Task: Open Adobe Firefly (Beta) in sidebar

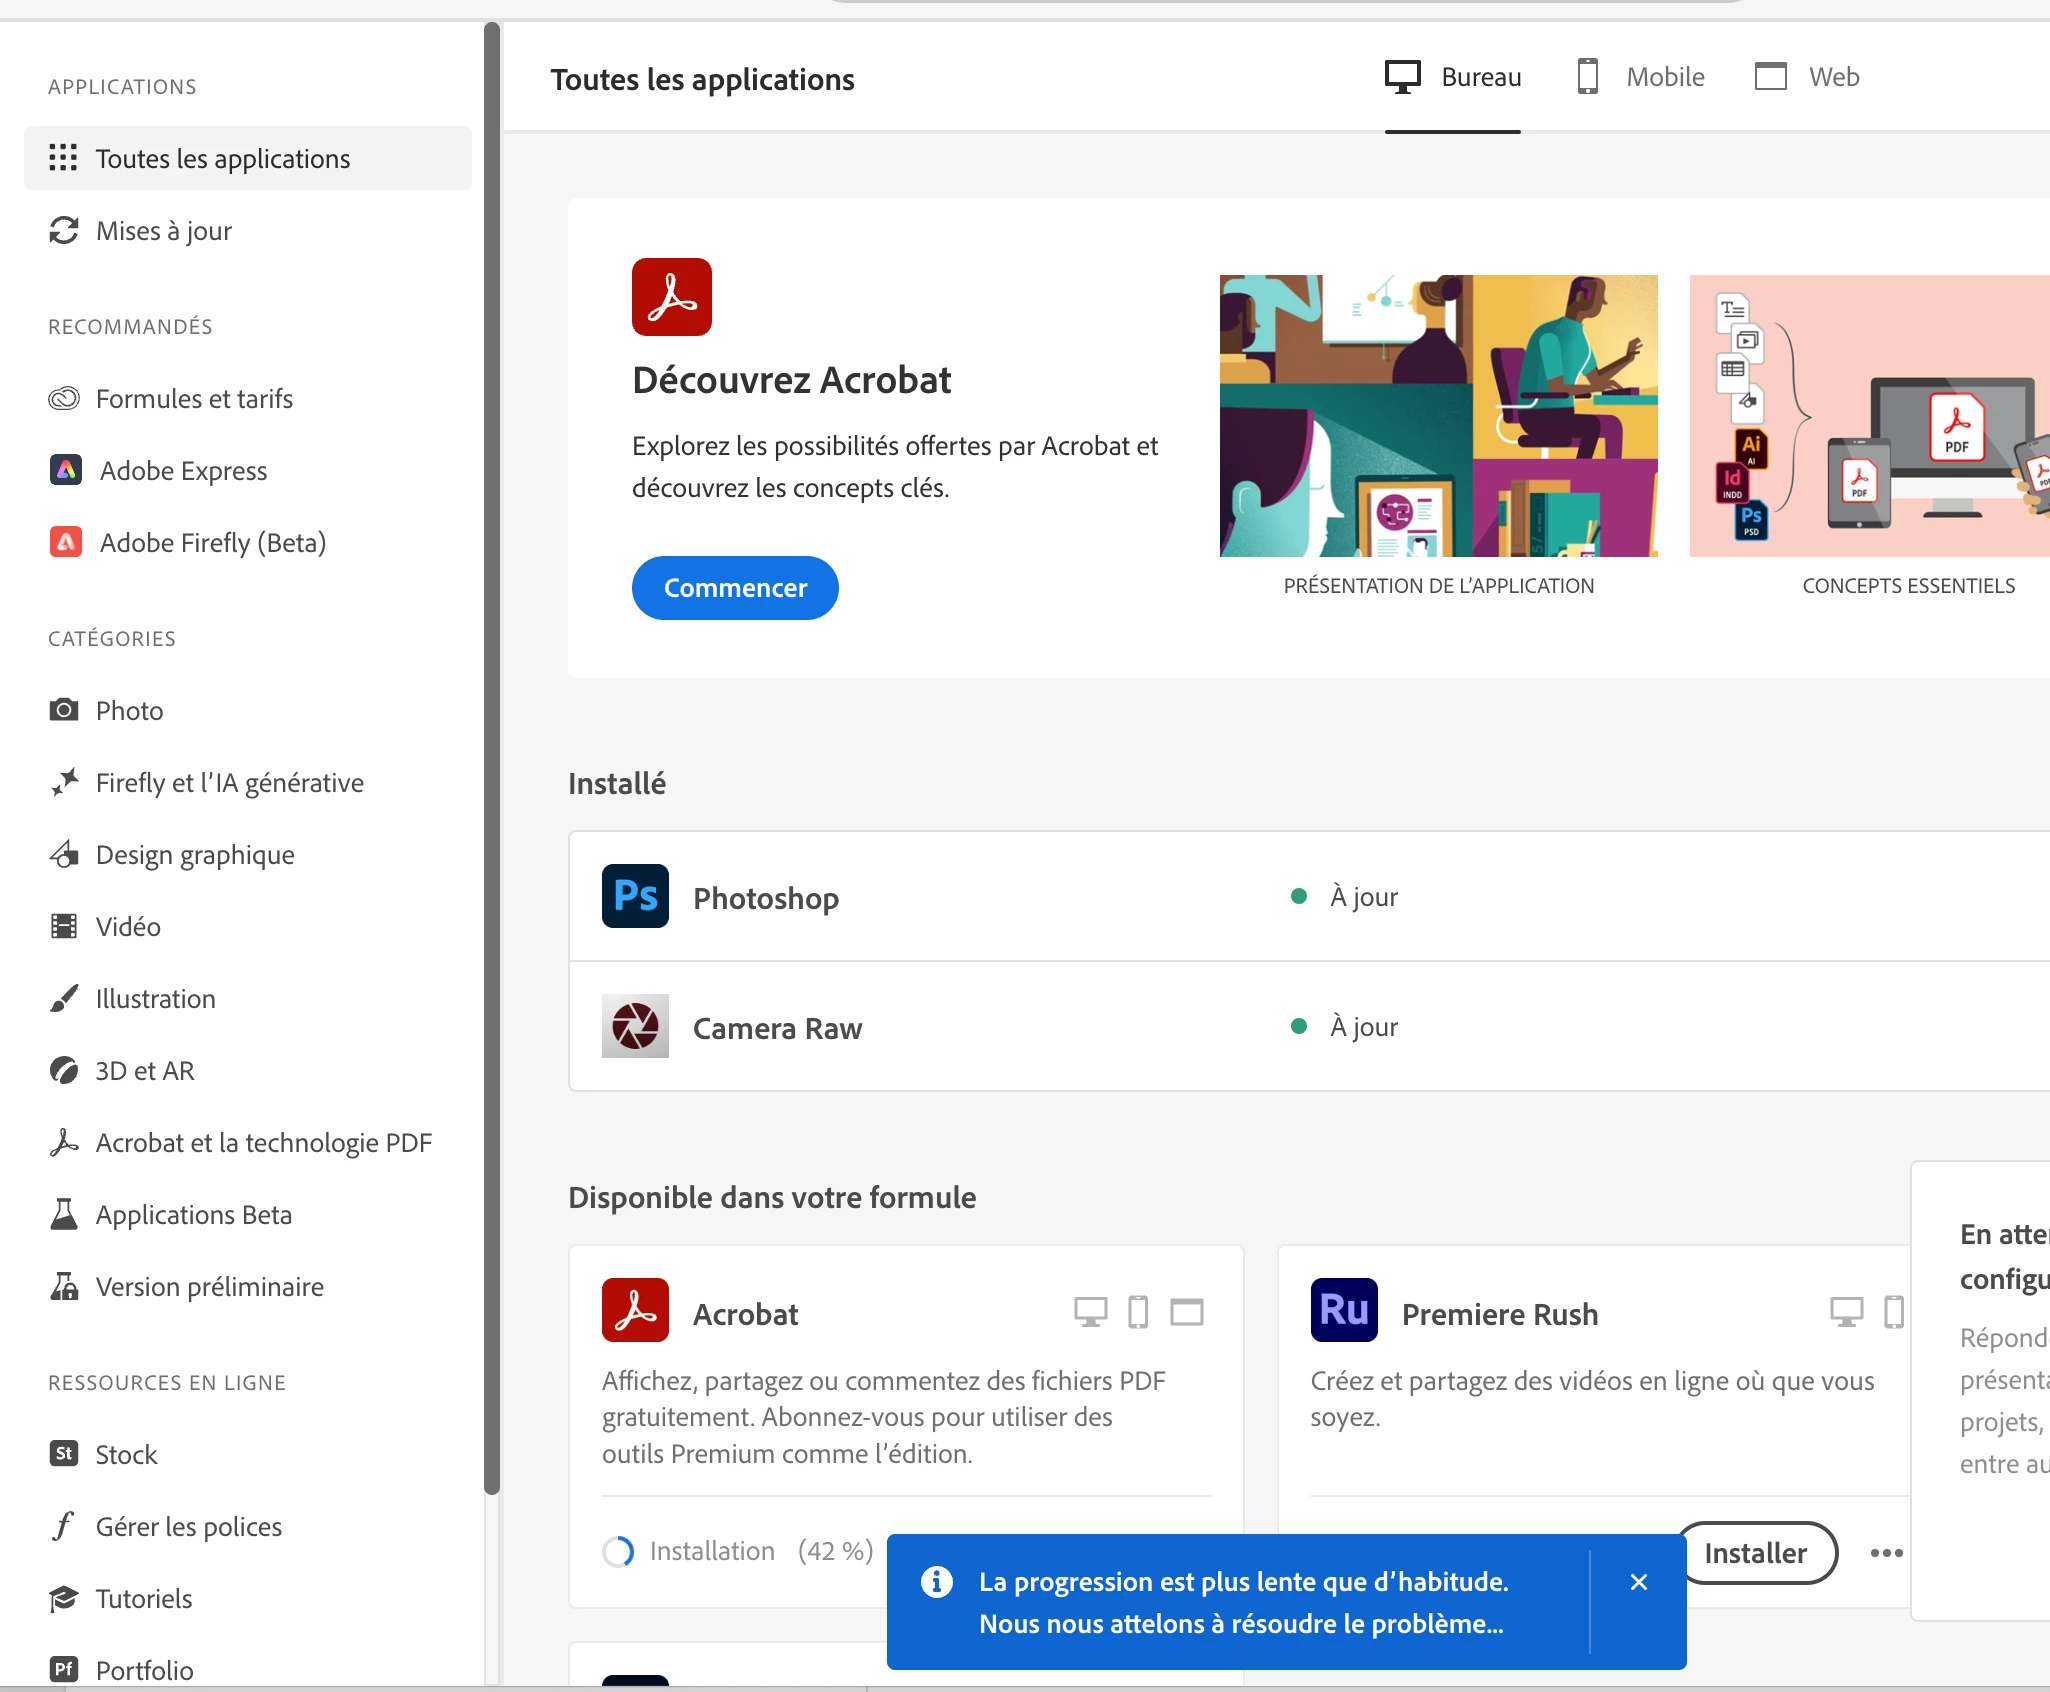Action: click(x=212, y=543)
